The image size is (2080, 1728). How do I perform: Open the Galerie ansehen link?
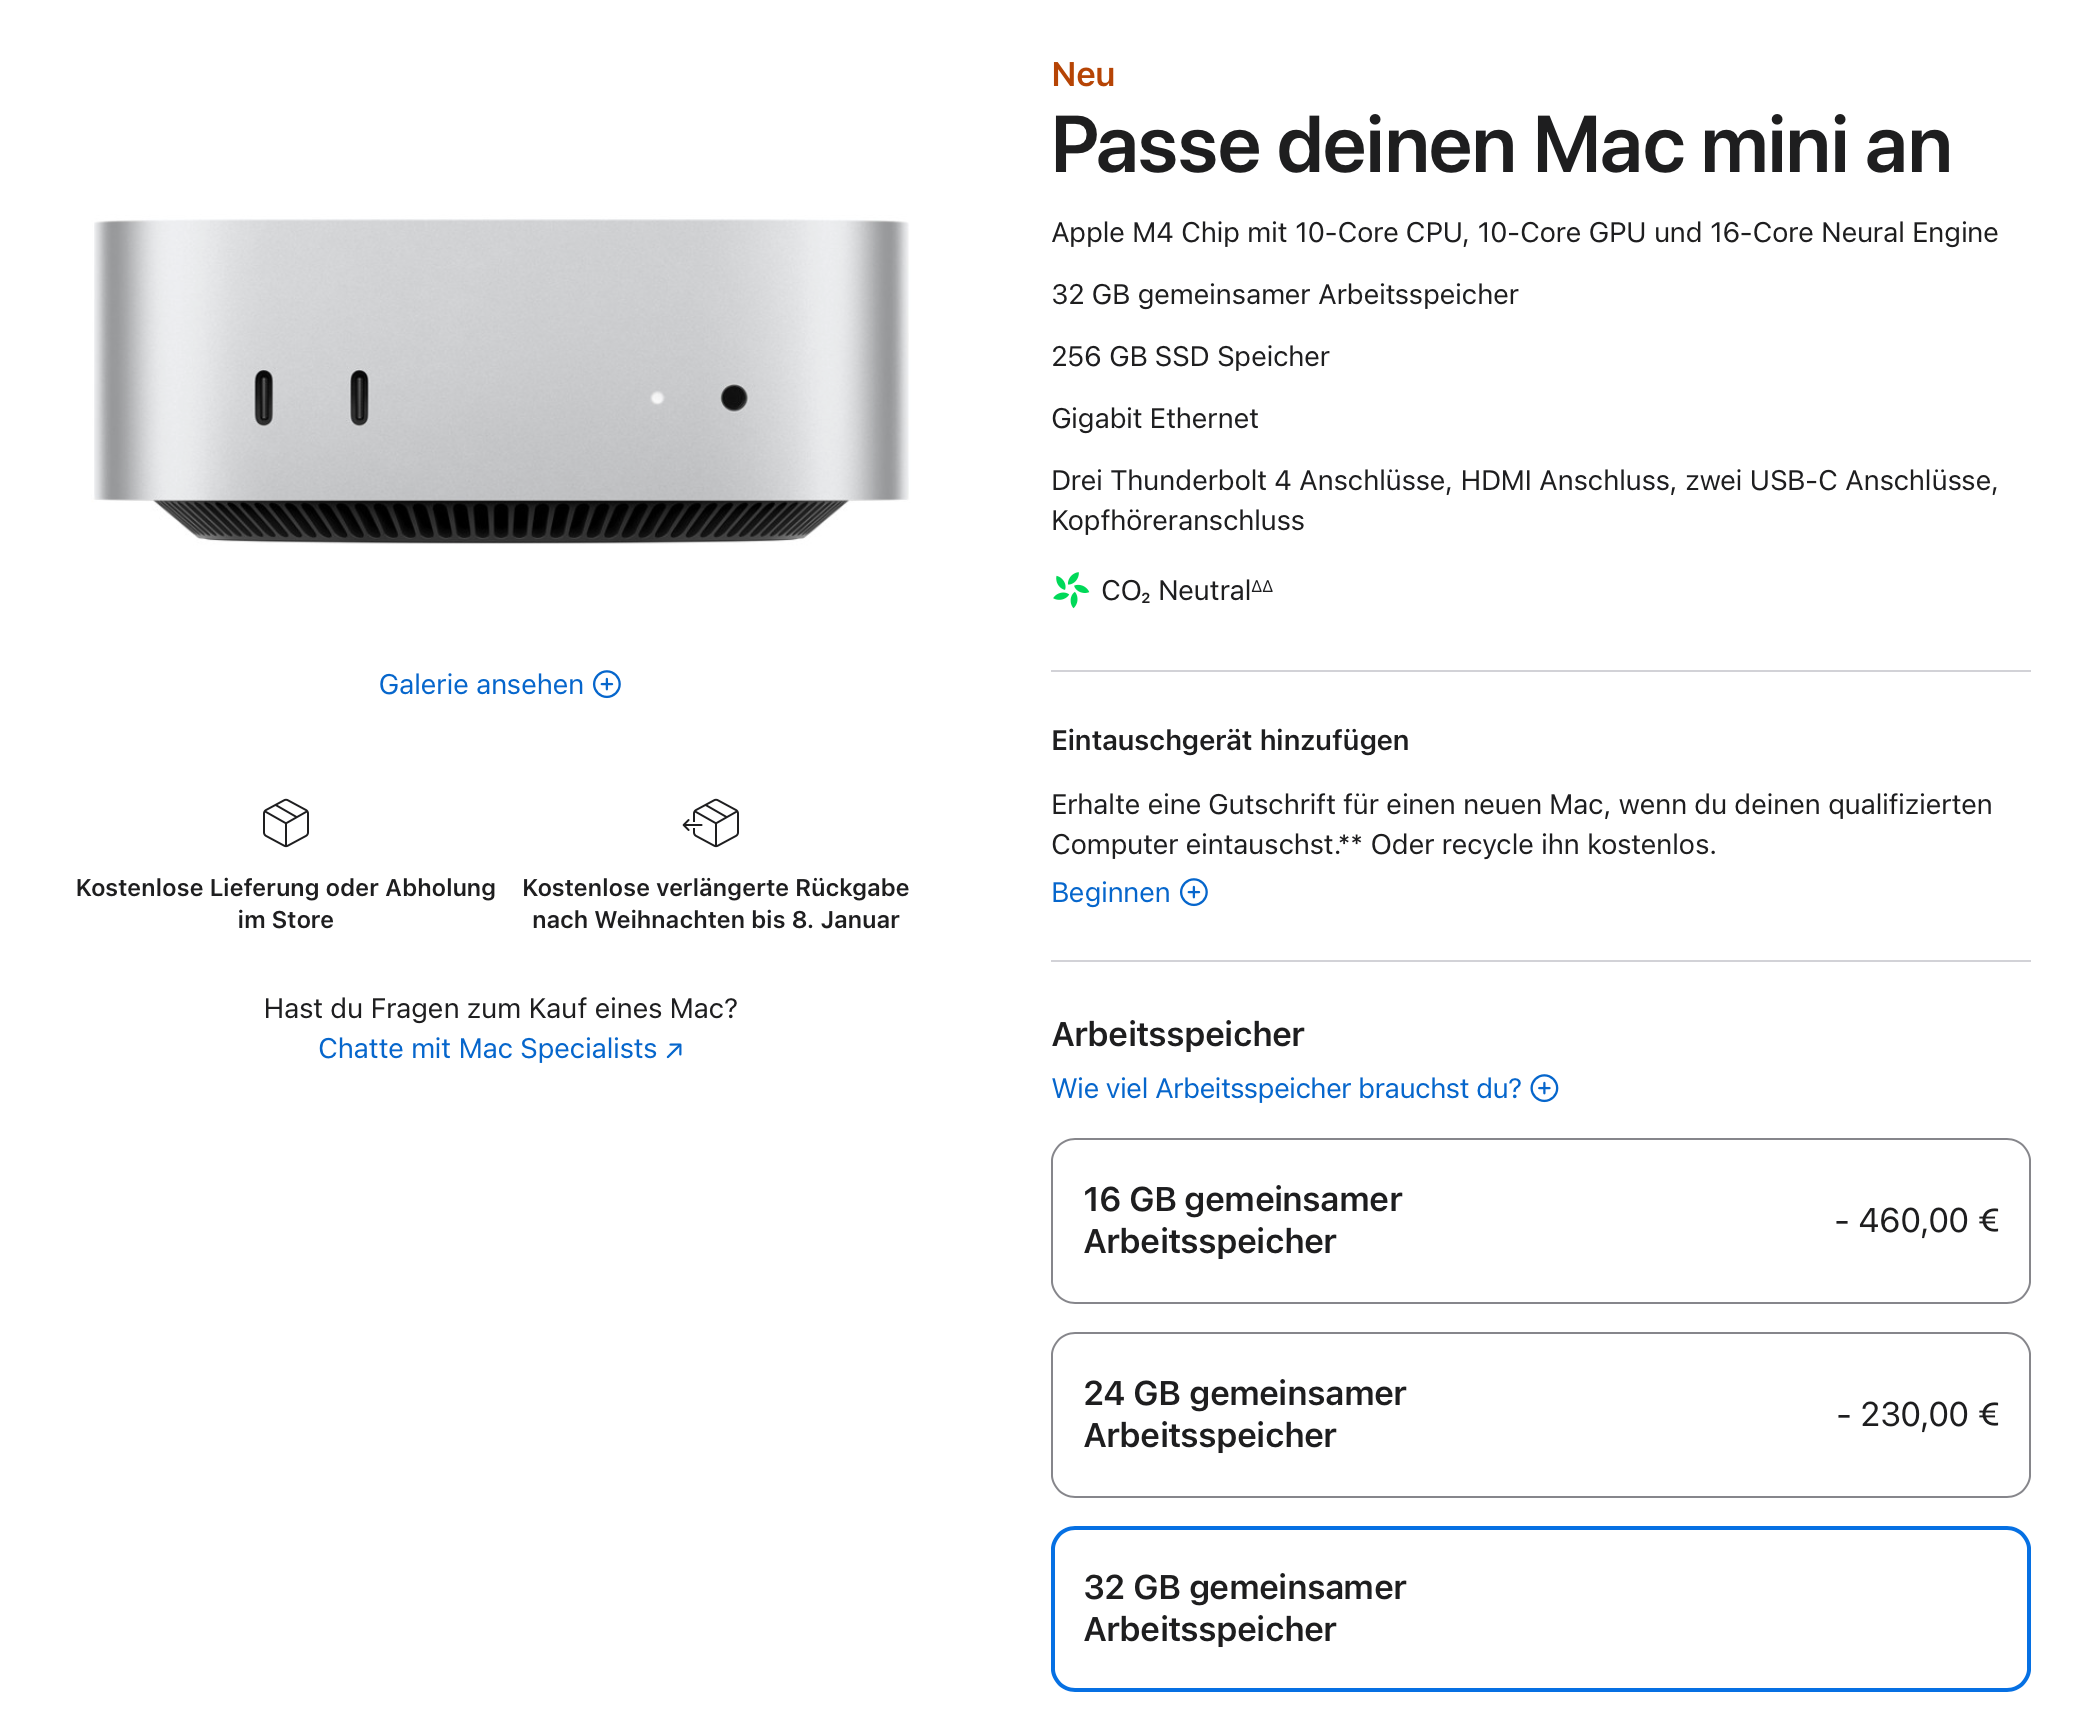point(481,684)
